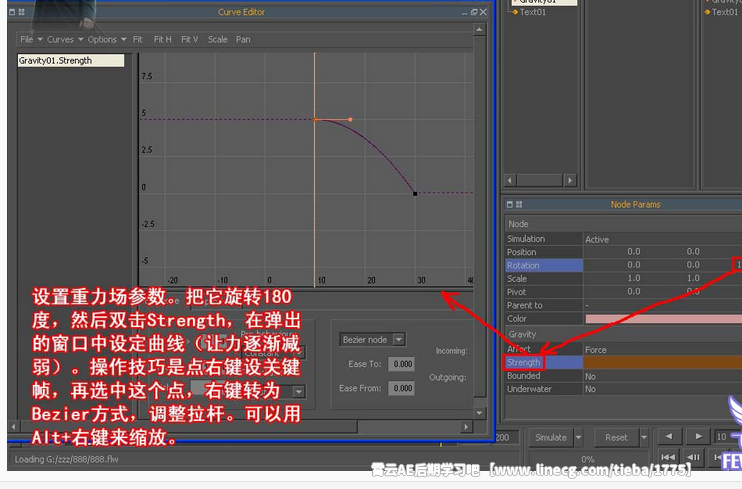Select the orange Bezier tangent handle
Viewport: 742px width, 489px height.
tap(350, 119)
